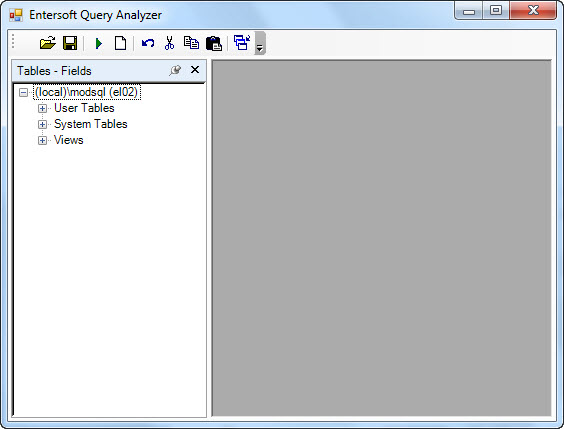Collapse the (local)\modsql (el02) node
Screen dimensions: 564x429
click(23, 93)
